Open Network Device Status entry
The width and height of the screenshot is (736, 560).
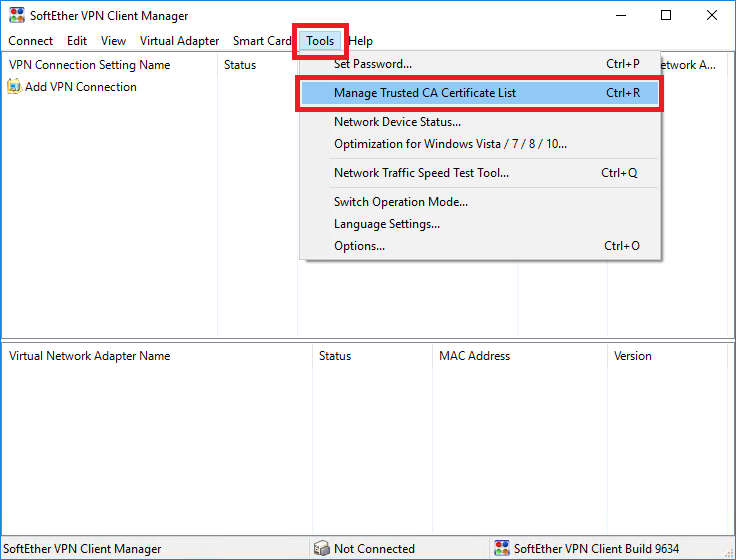click(480, 122)
